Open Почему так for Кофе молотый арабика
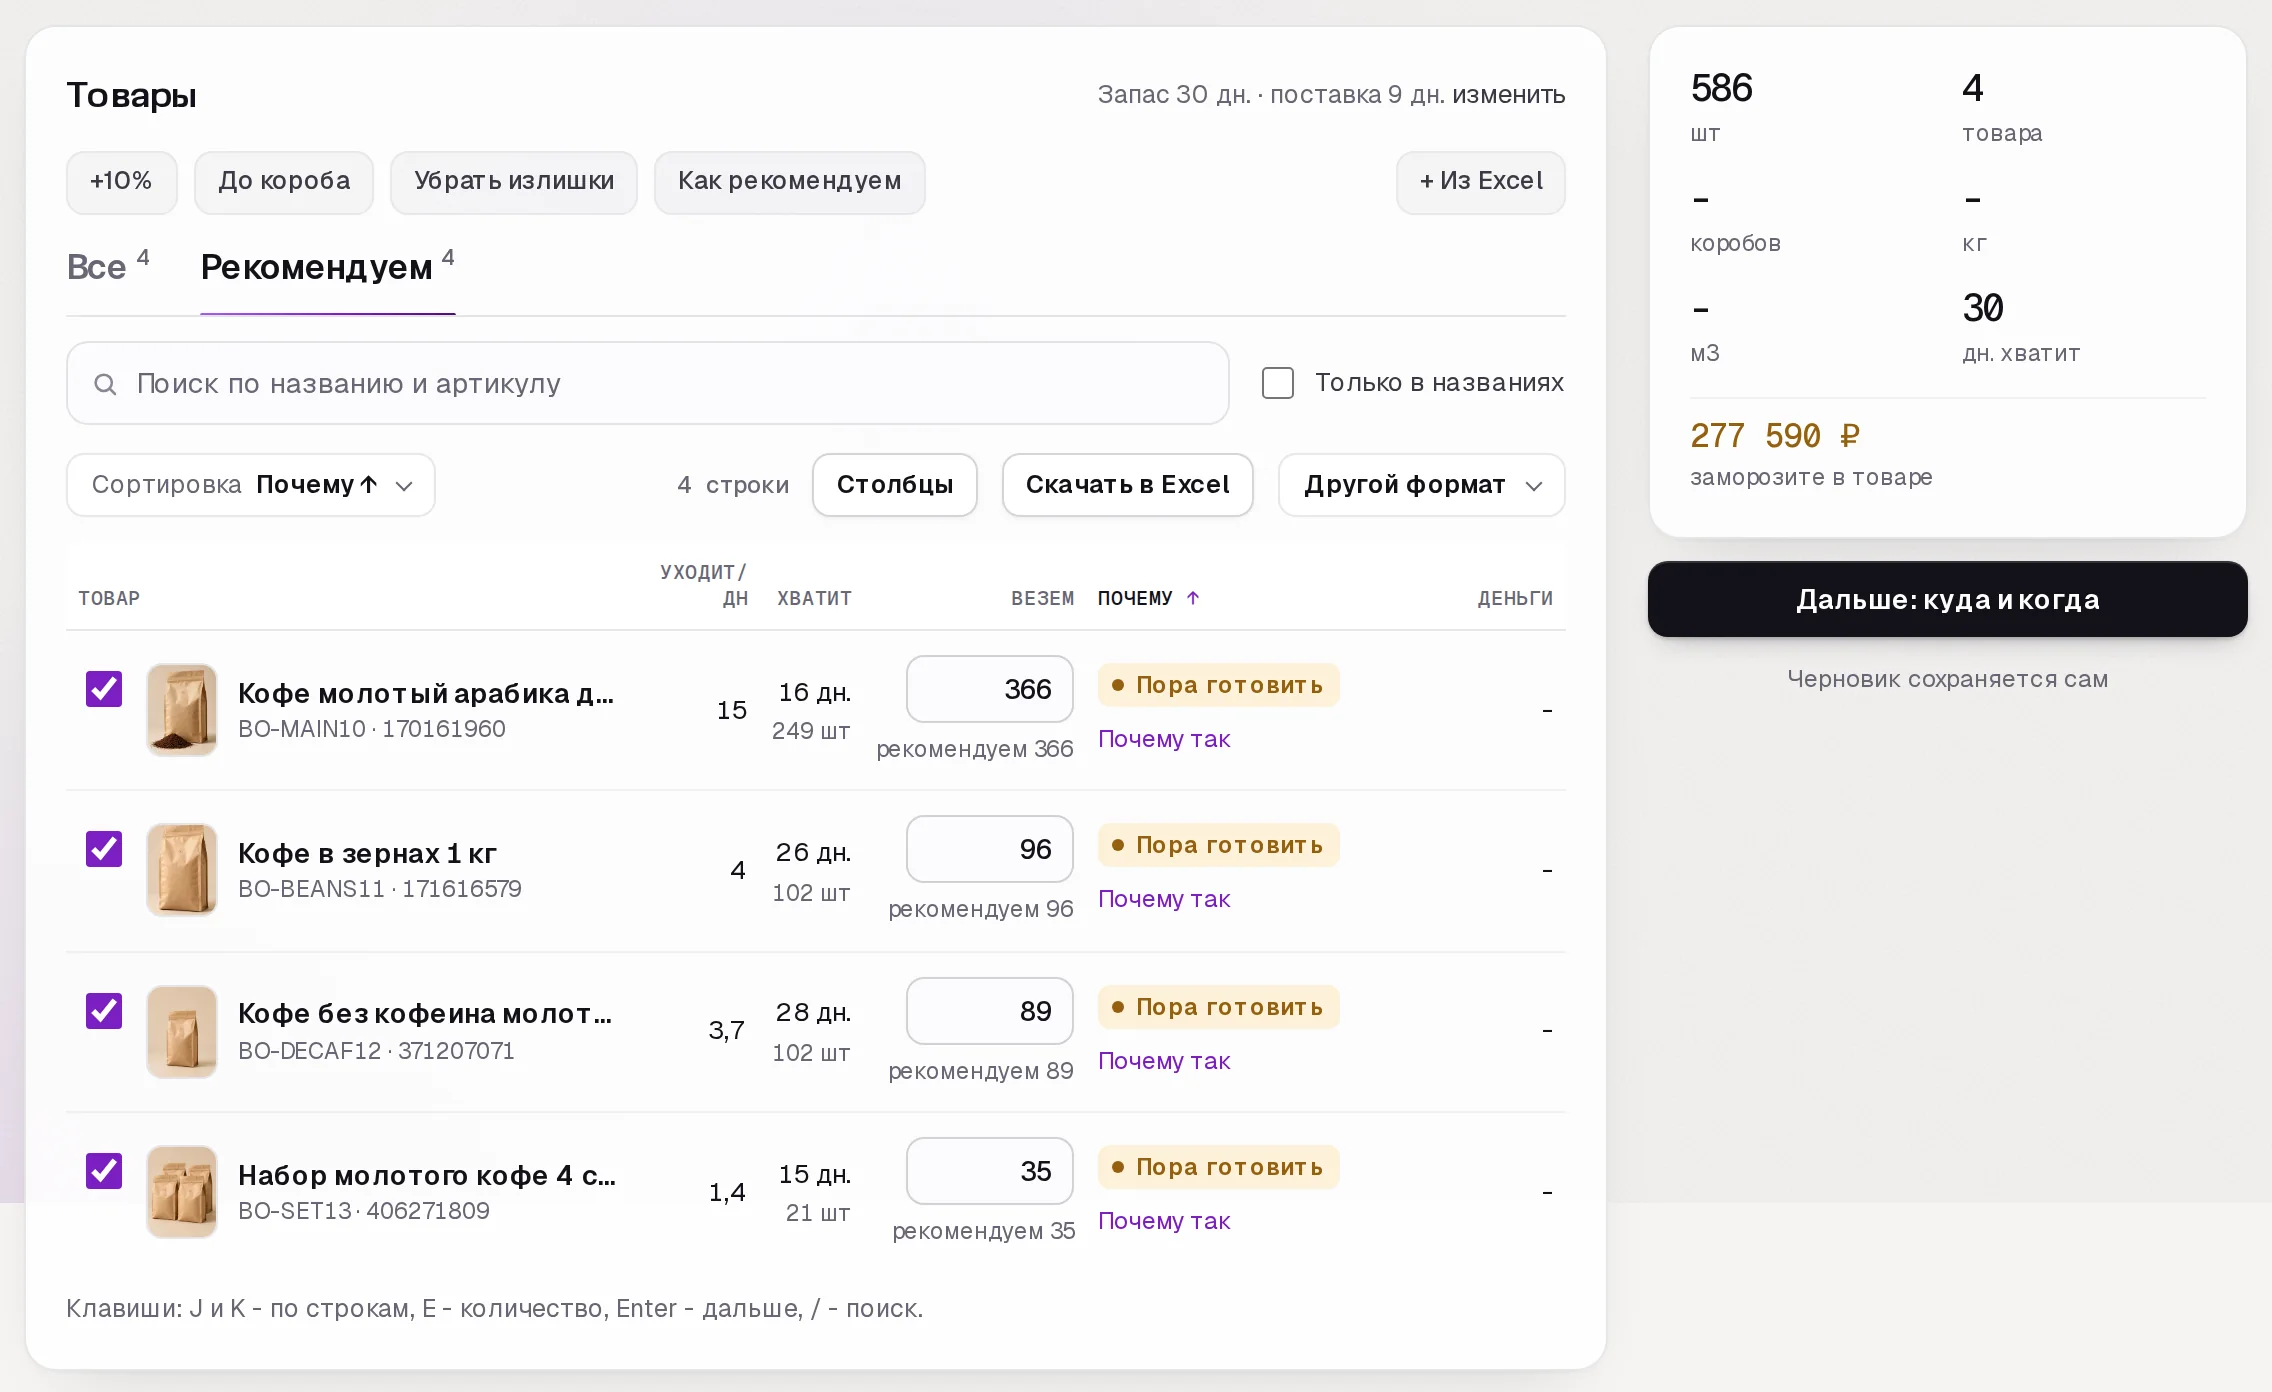Viewport: 2272px width, 1392px height. (x=1164, y=739)
